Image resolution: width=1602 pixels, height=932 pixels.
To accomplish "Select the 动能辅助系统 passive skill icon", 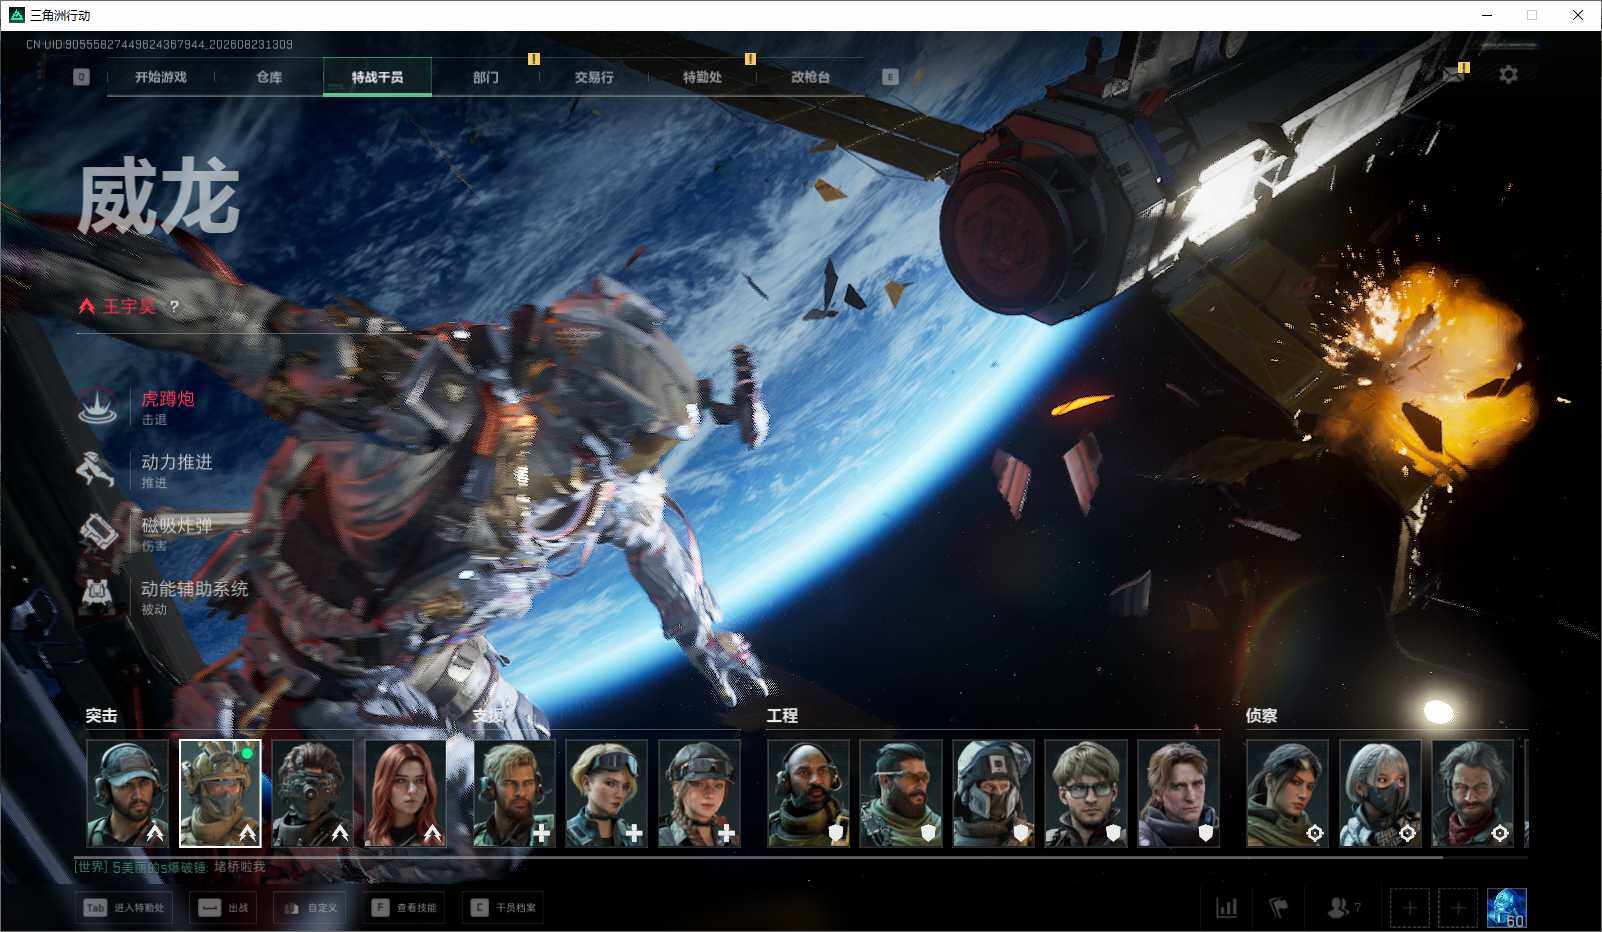I will pos(98,596).
